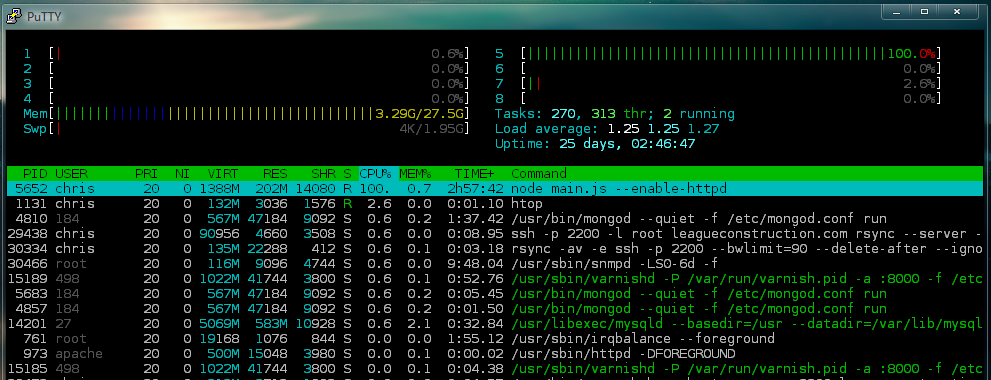The height and width of the screenshot is (380, 991).
Task: Click the Swp usage bar 4K/1.95G
Action: click(x=246, y=129)
